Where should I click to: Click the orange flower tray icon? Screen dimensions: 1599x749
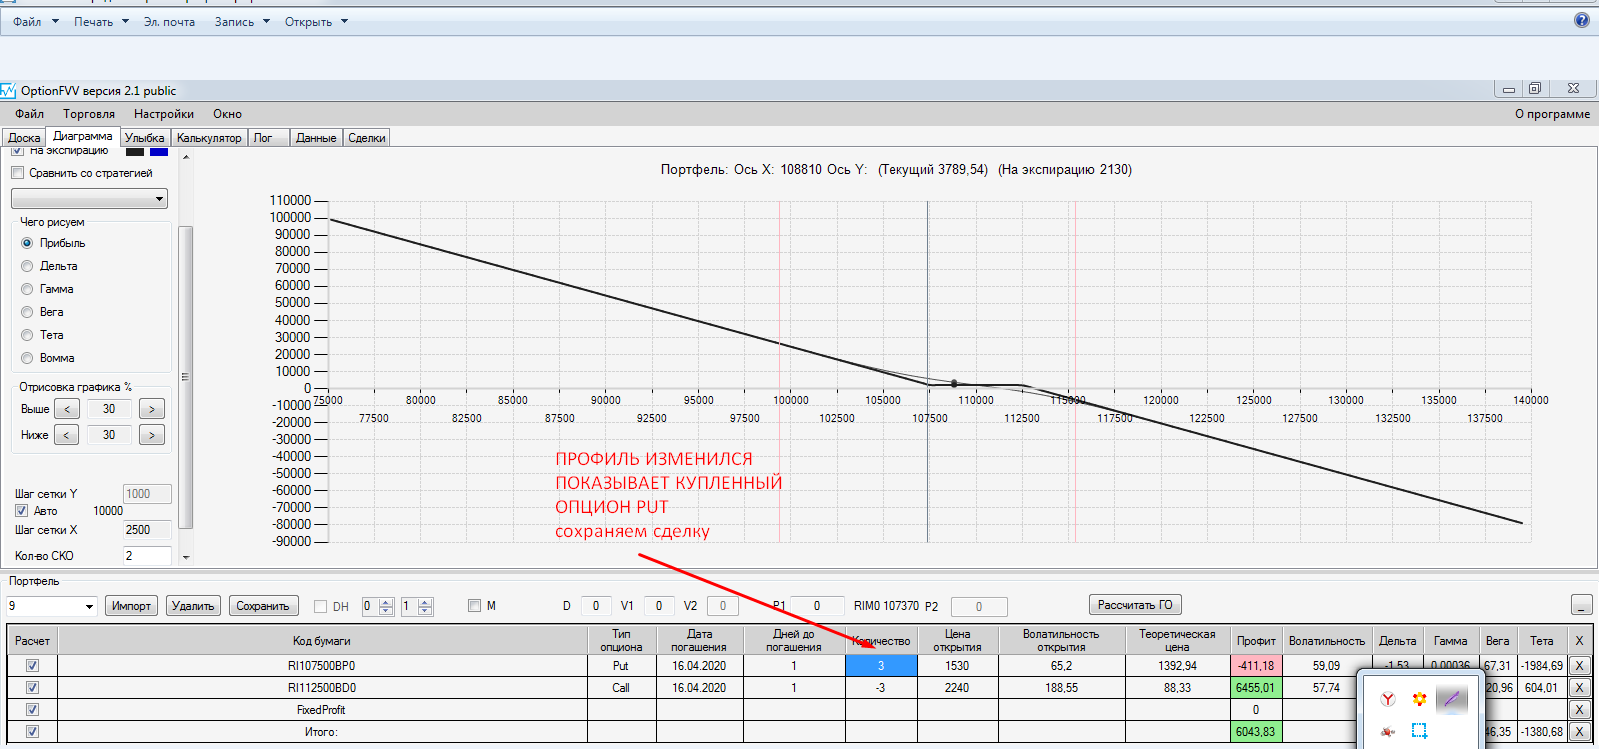[1419, 699]
